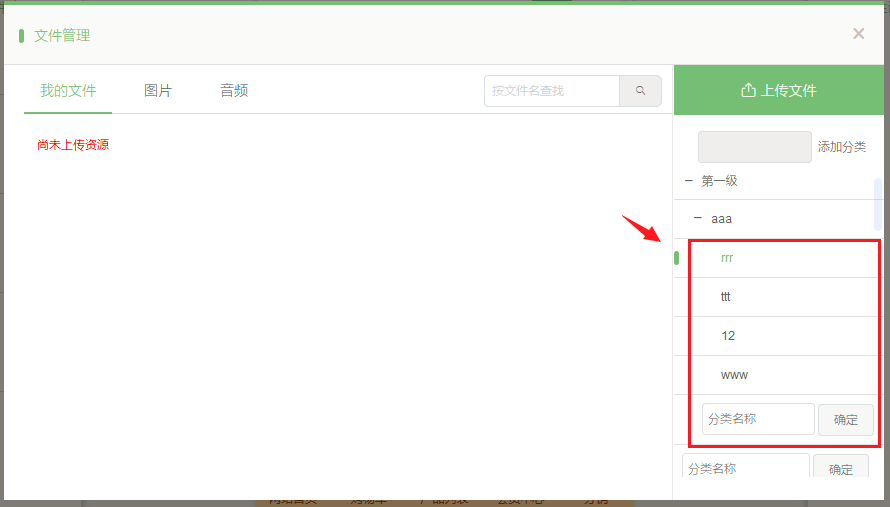Click the upload icon in 上传文件
Viewport: 890px width, 507px height.
(x=748, y=90)
